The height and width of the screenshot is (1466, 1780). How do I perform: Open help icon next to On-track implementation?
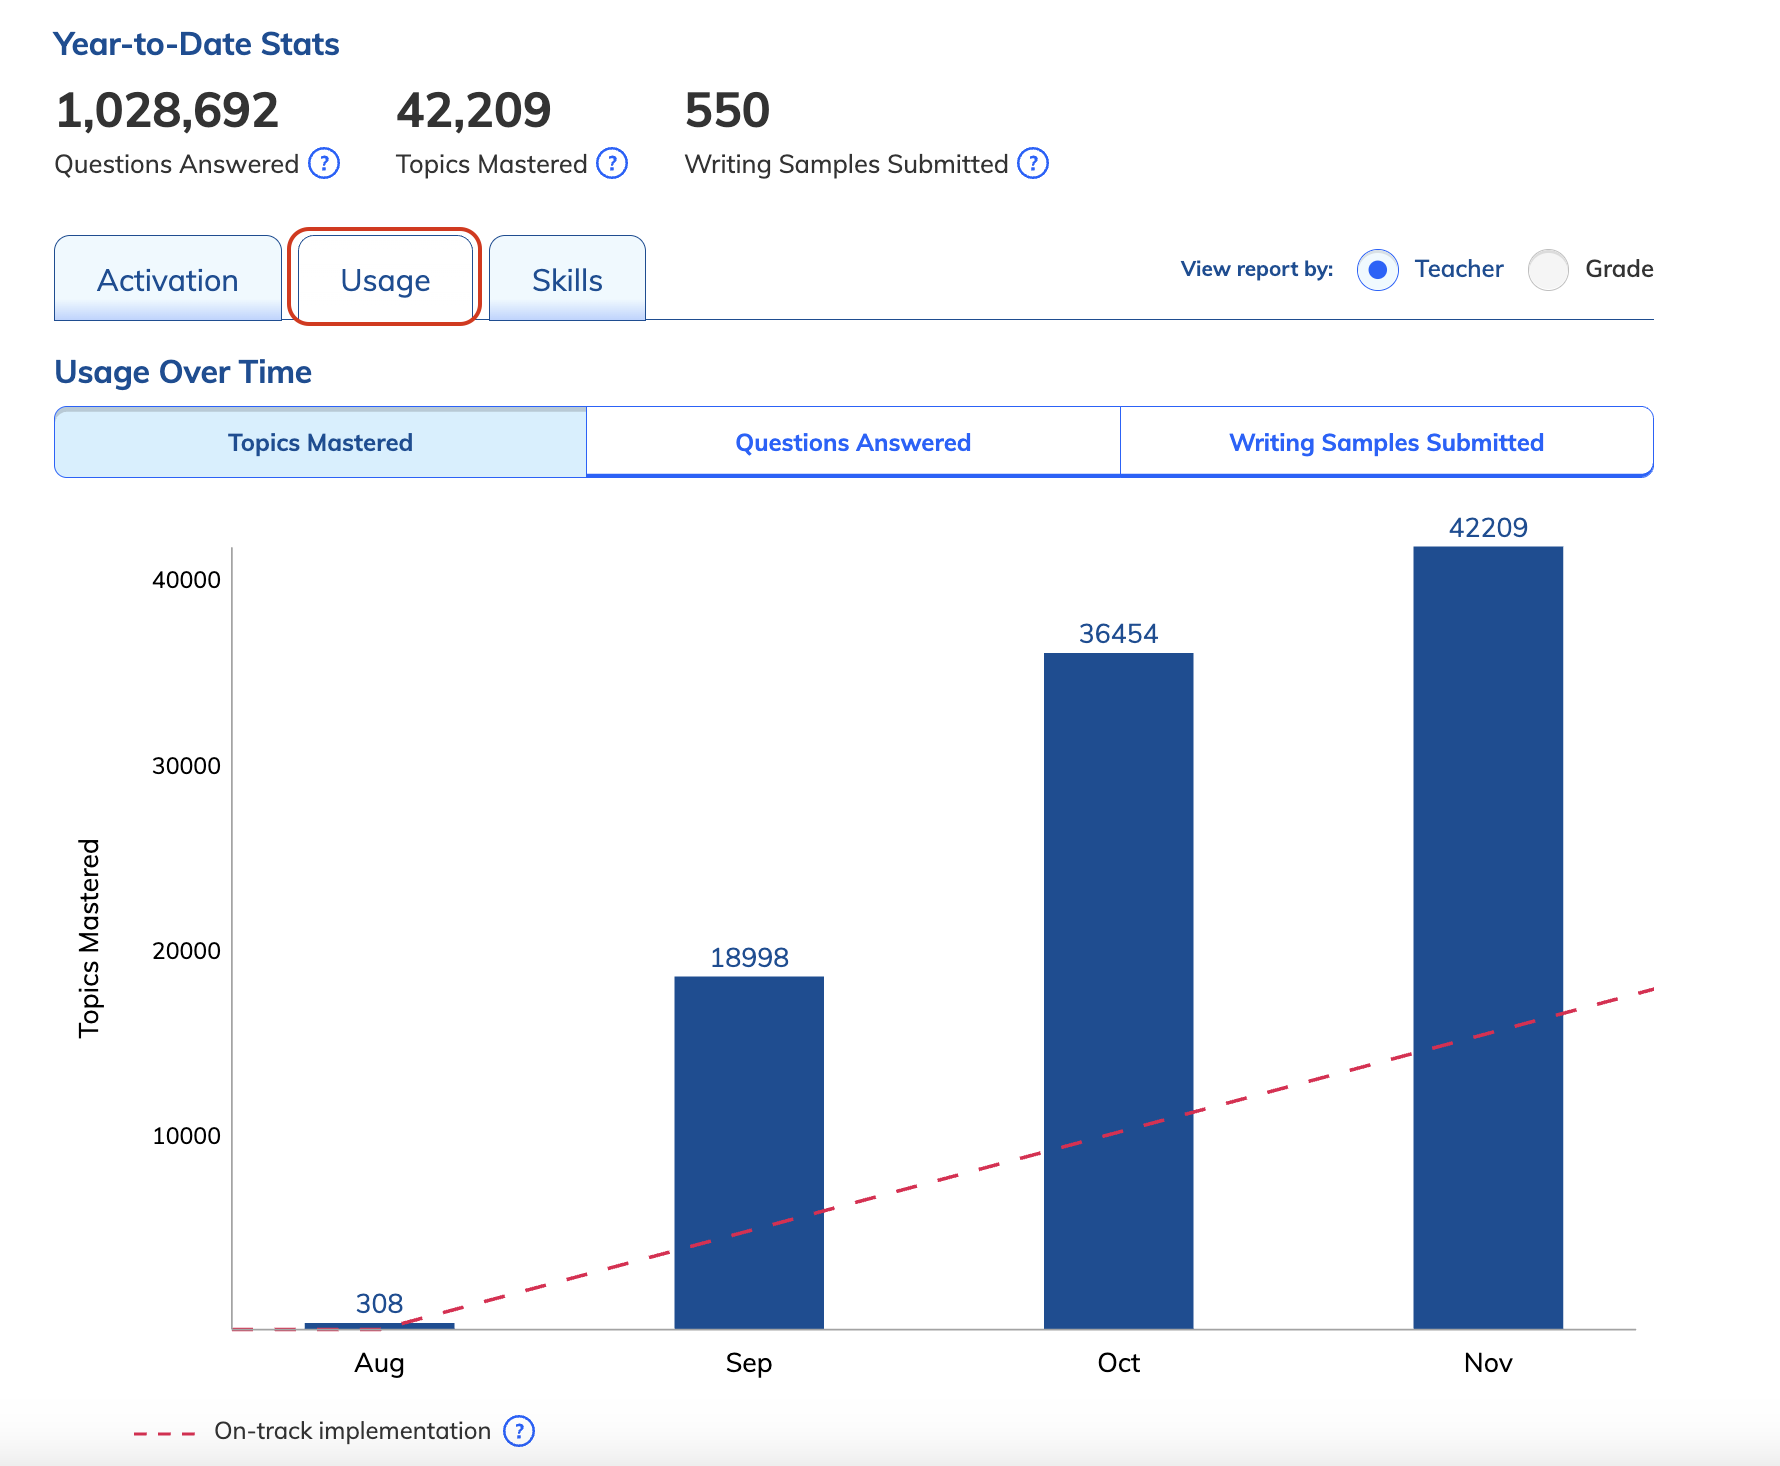pyautogui.click(x=519, y=1431)
